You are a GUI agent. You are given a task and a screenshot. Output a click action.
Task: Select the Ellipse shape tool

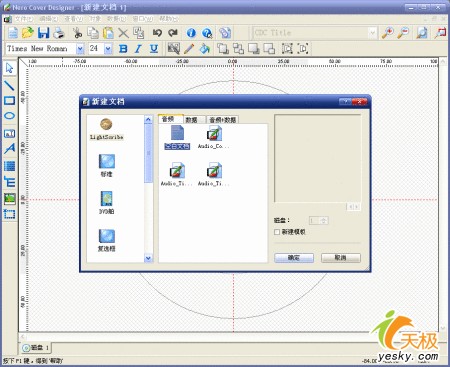(x=9, y=116)
